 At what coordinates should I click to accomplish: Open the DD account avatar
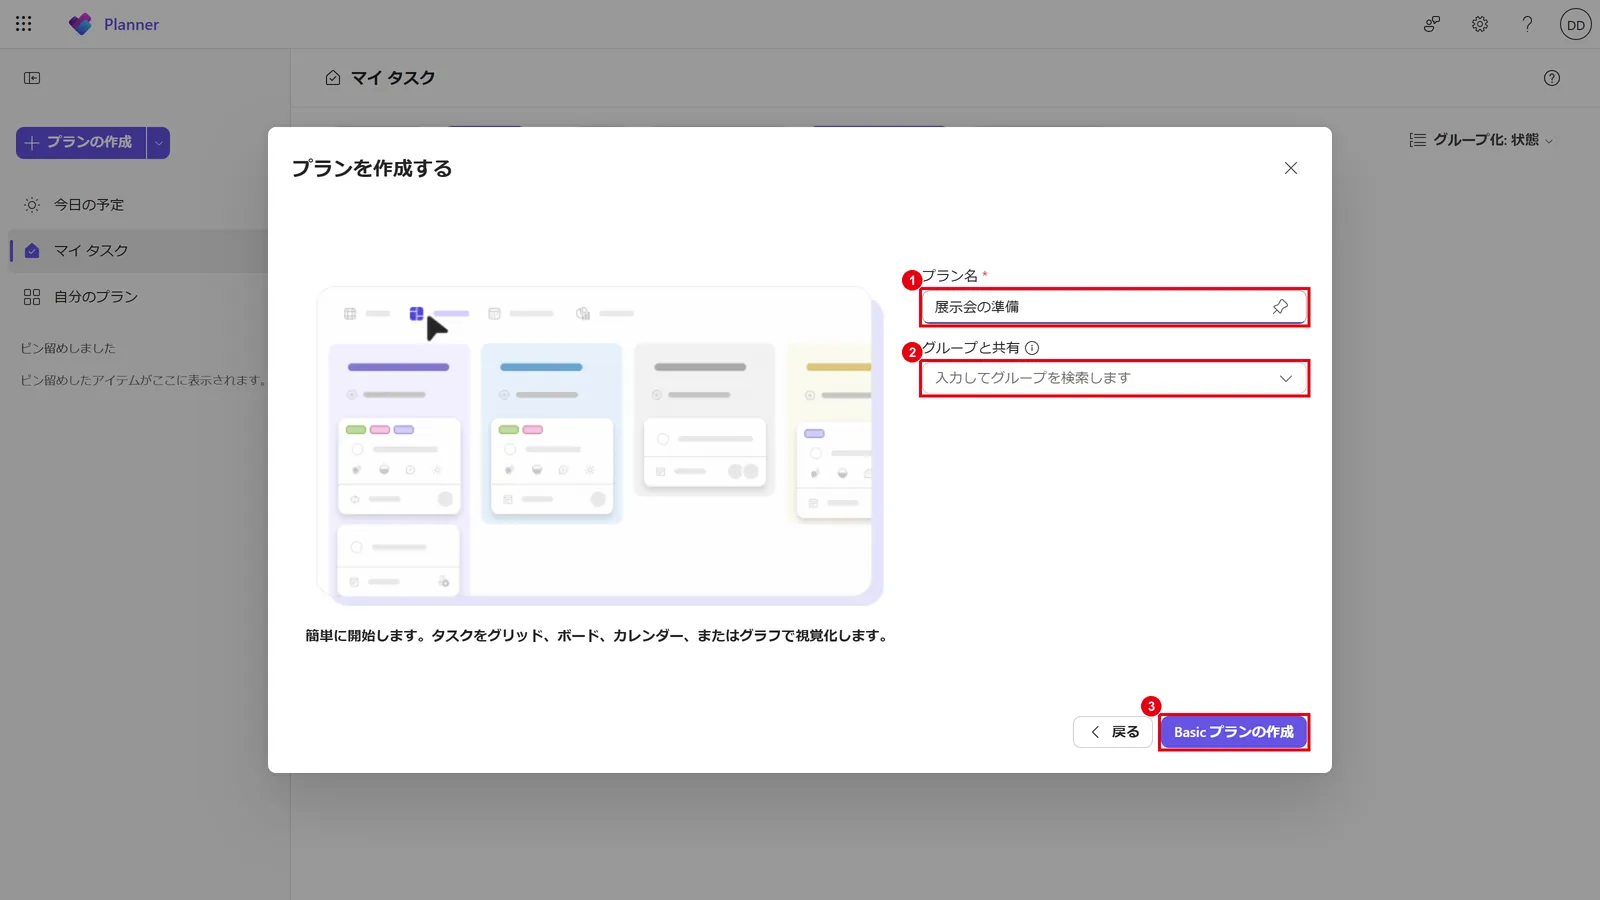(x=1576, y=24)
